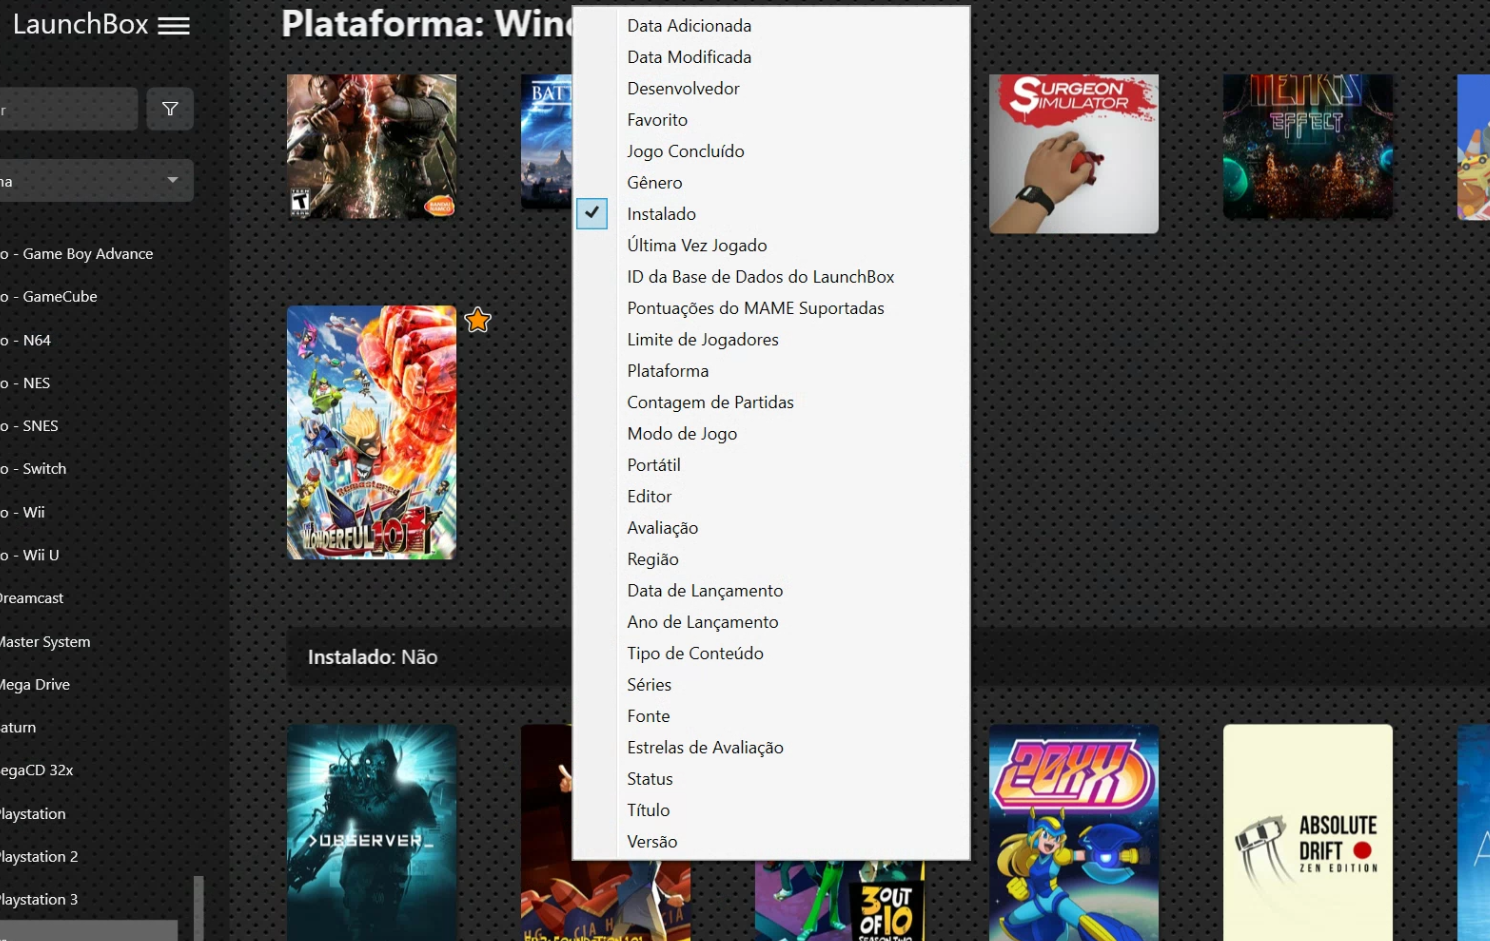Select the Tekken game cover

pos(372,146)
